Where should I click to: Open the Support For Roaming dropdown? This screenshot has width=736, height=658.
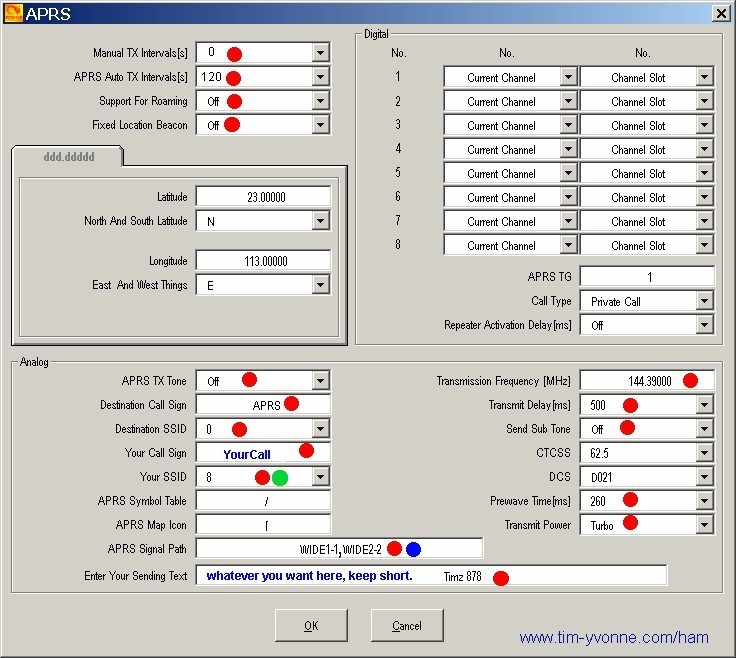coord(321,101)
